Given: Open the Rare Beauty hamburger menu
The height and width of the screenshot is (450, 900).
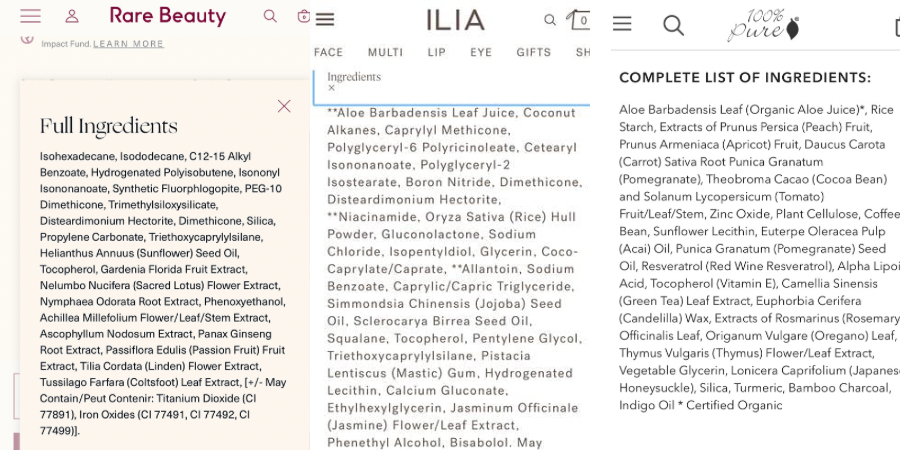Looking at the screenshot, I should click(x=30, y=16).
